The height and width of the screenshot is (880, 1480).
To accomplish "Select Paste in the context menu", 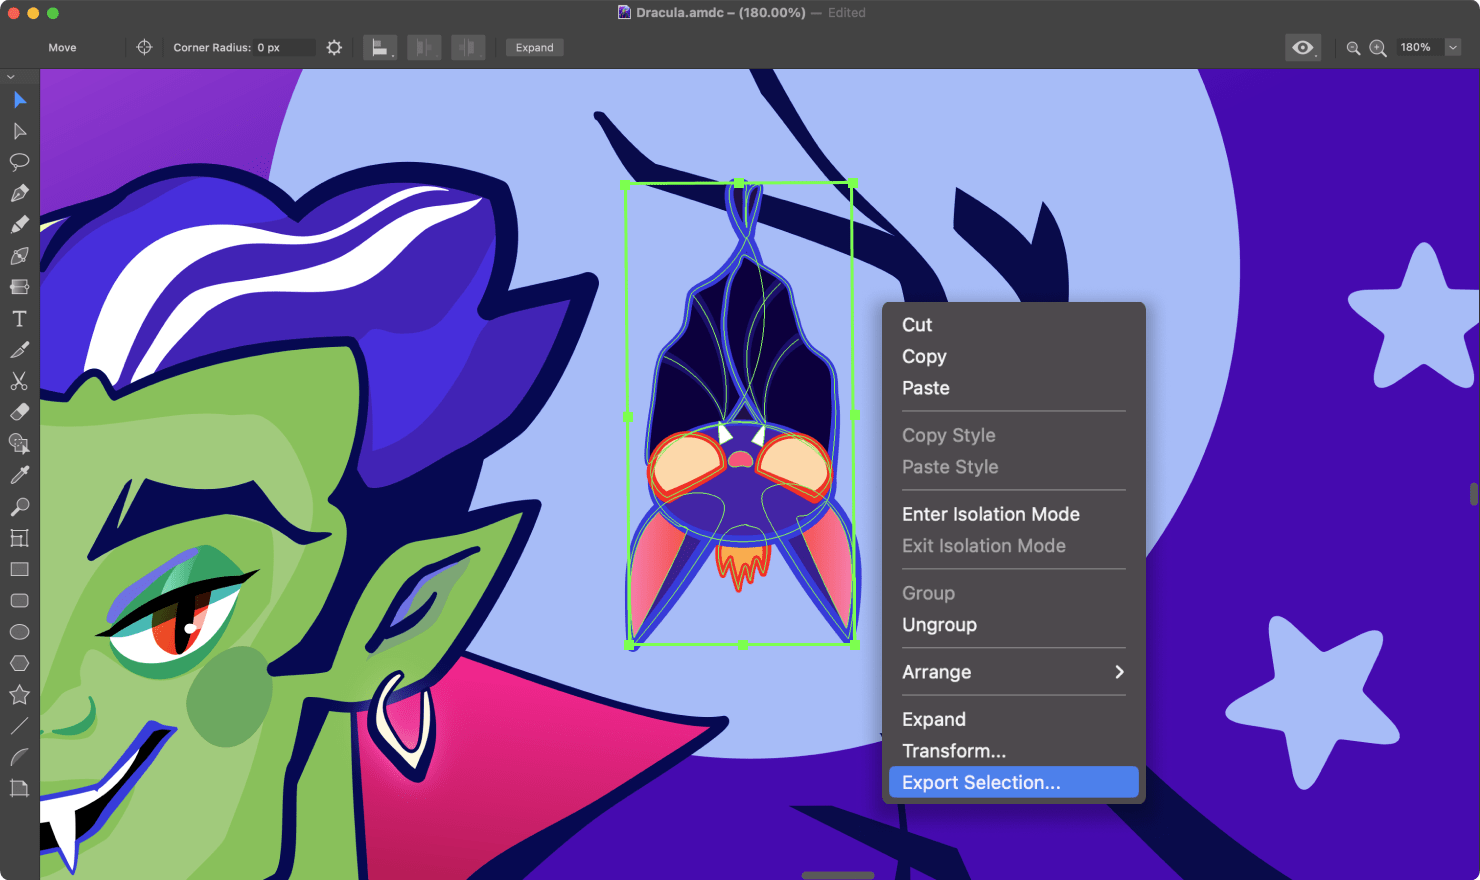I will [1013, 388].
